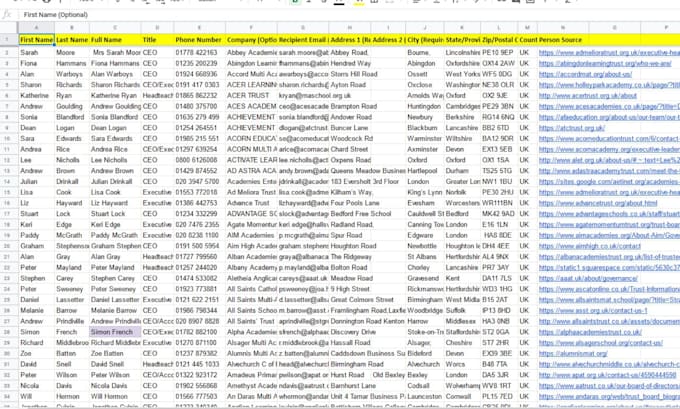This screenshot has height=409, width=680.
Task: Select last name cell 'Drinkall'
Action: [72, 182]
